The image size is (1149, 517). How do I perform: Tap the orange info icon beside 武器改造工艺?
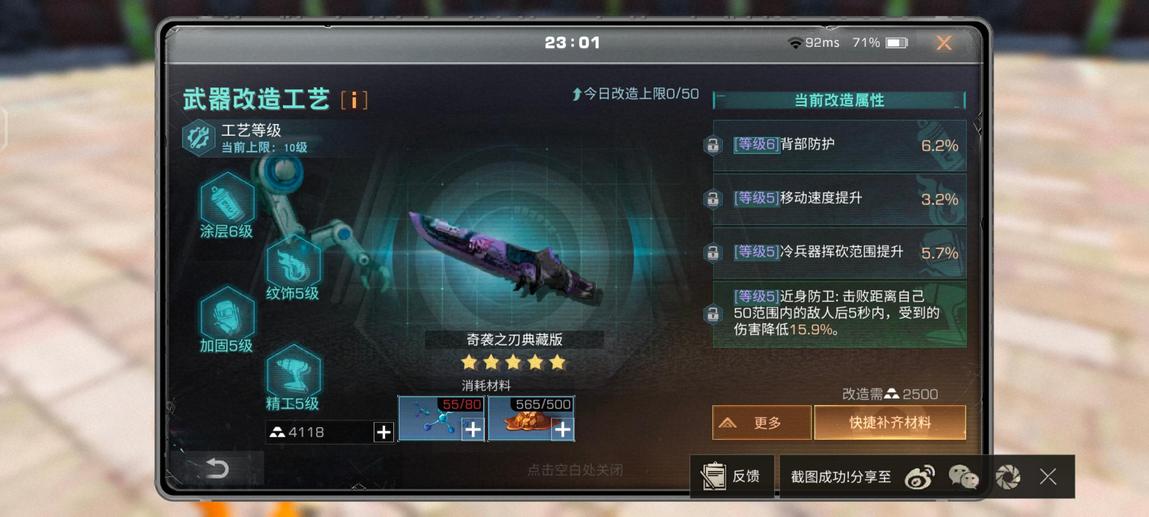354,100
